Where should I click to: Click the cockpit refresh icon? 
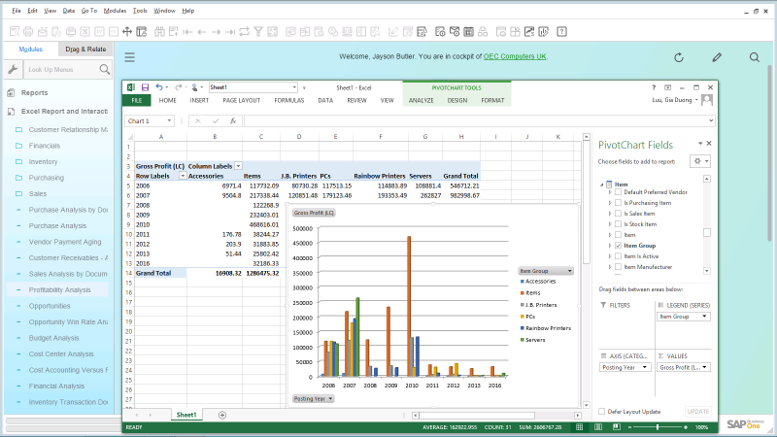click(679, 58)
